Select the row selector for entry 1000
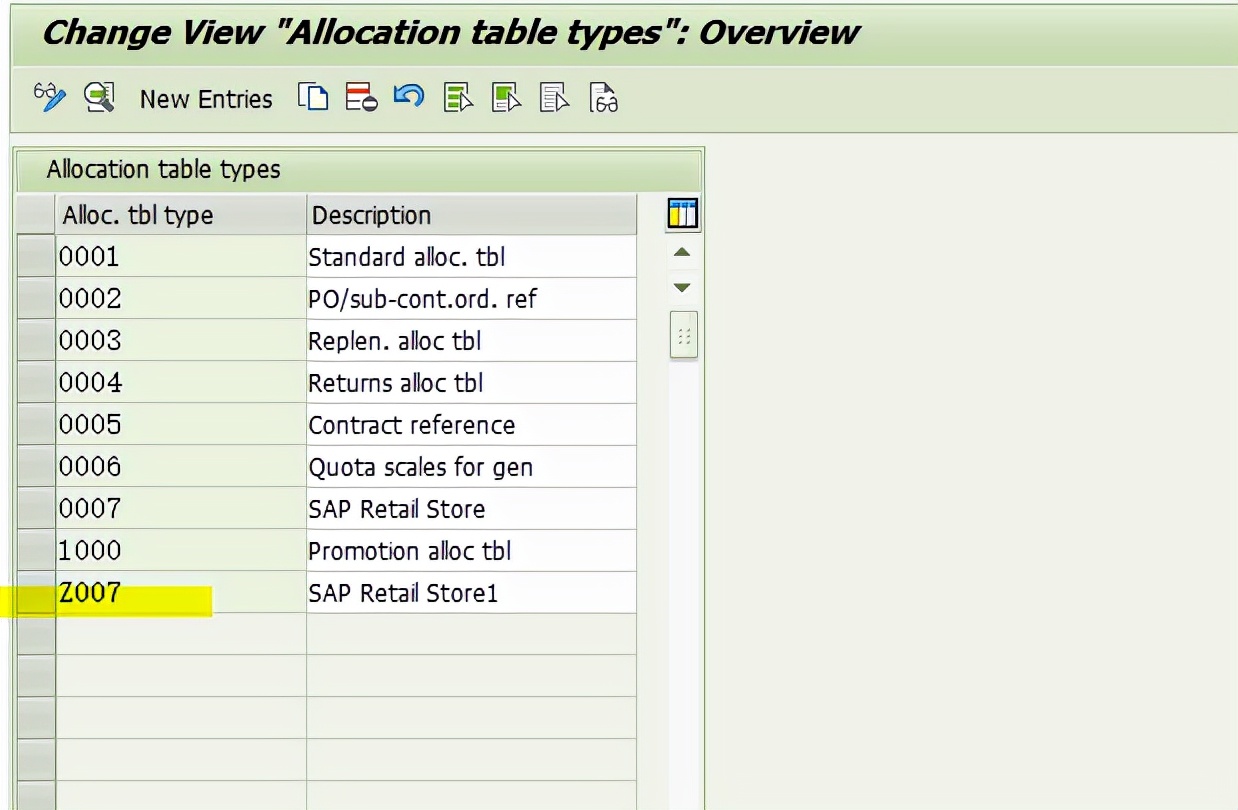 pyautogui.click(x=35, y=550)
